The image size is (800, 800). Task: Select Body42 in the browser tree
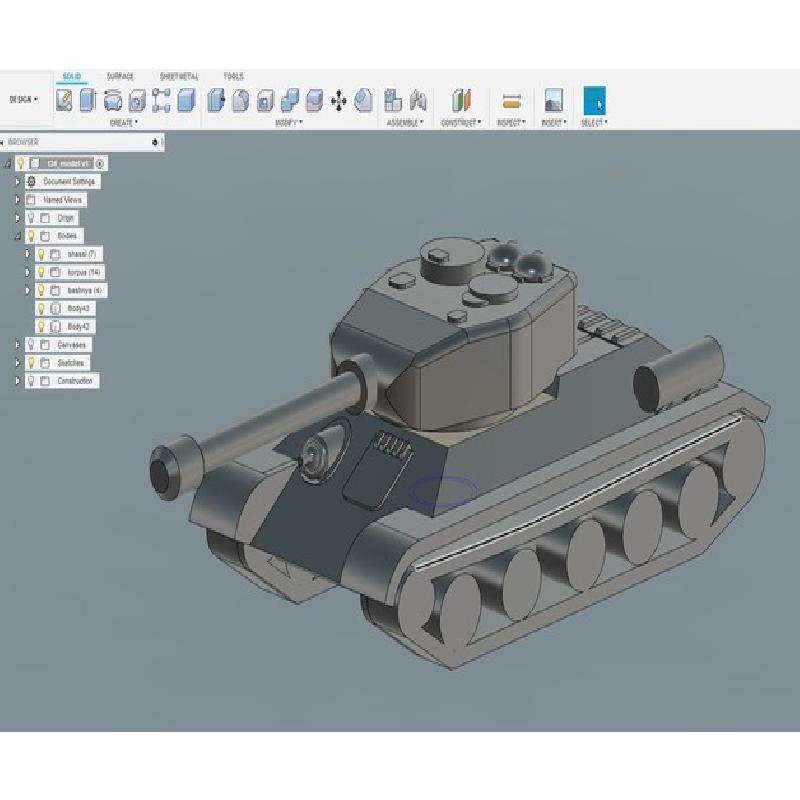click(80, 326)
